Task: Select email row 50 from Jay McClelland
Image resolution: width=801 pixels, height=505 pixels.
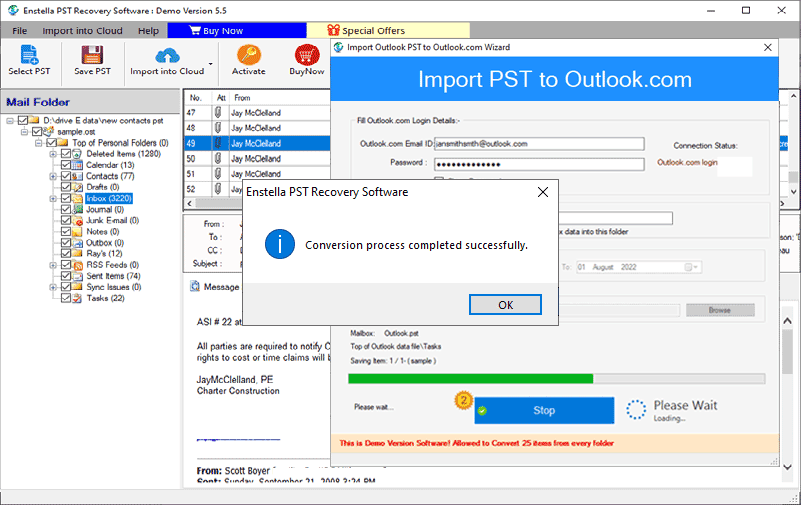Action: [x=257, y=159]
